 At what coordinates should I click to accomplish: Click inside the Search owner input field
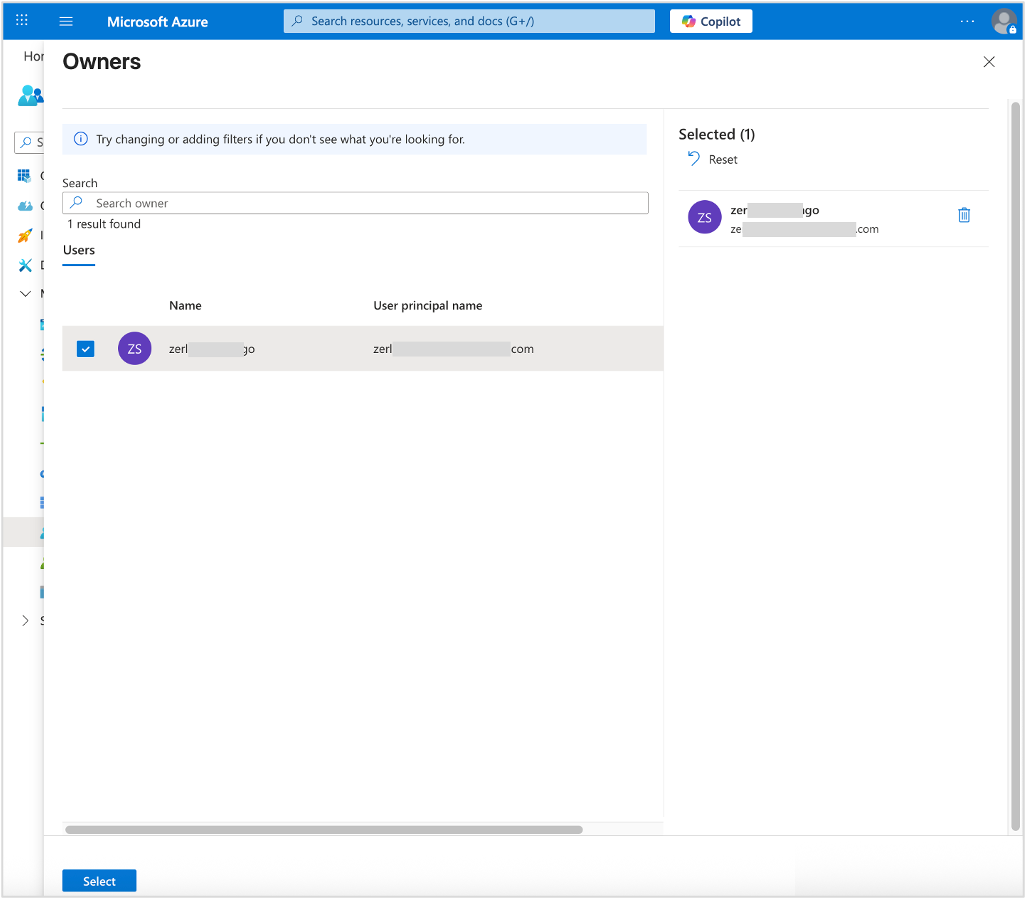pyautogui.click(x=350, y=202)
